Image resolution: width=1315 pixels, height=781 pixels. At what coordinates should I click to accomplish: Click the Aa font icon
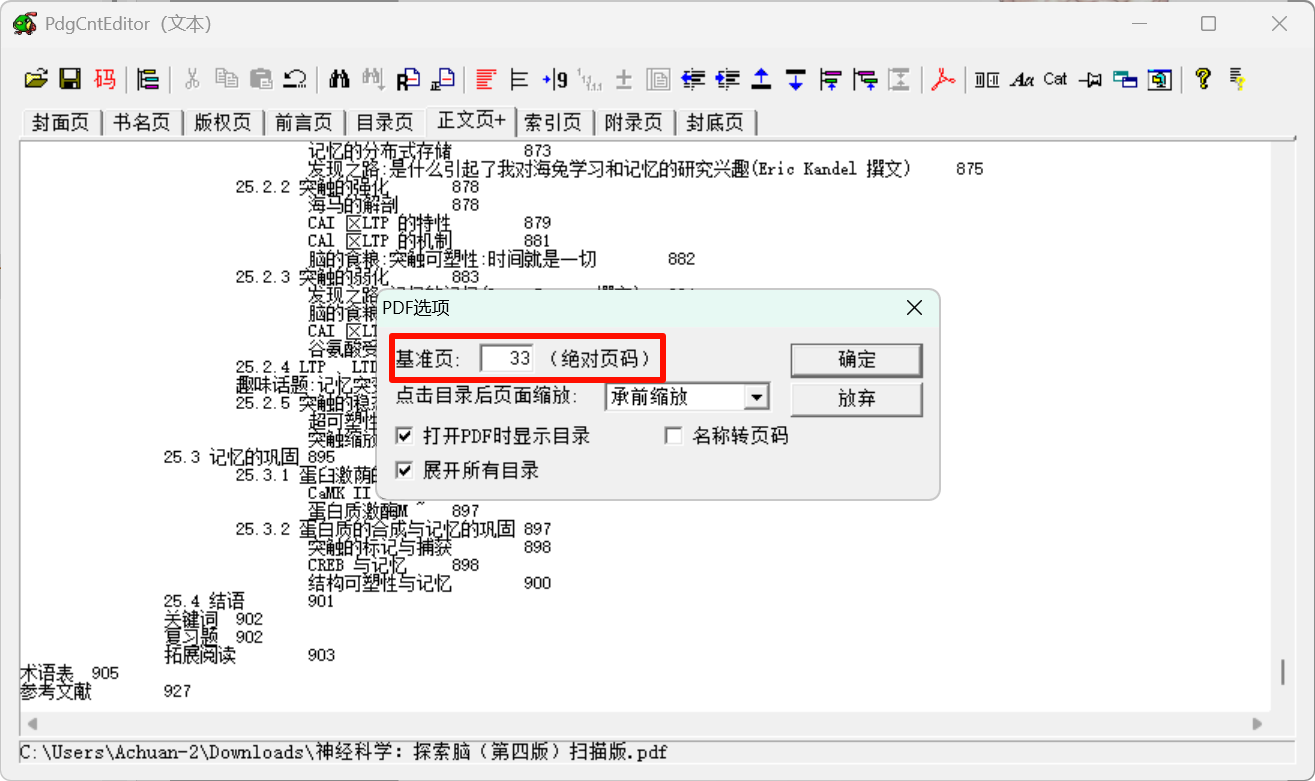pyautogui.click(x=1021, y=79)
